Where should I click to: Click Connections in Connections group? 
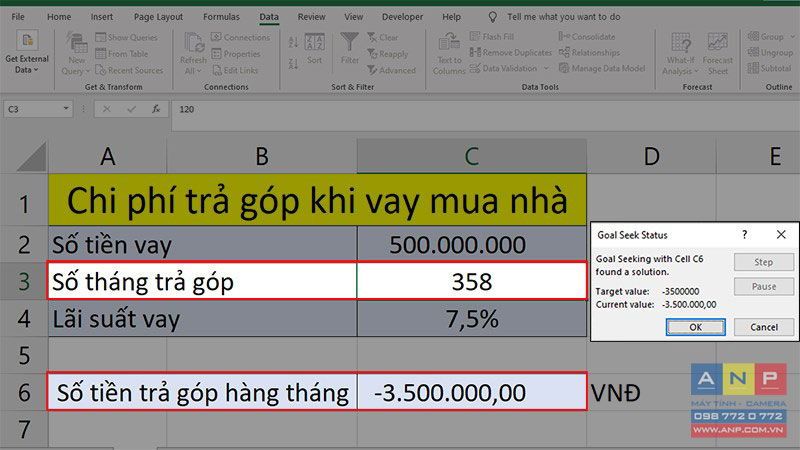tap(240, 37)
